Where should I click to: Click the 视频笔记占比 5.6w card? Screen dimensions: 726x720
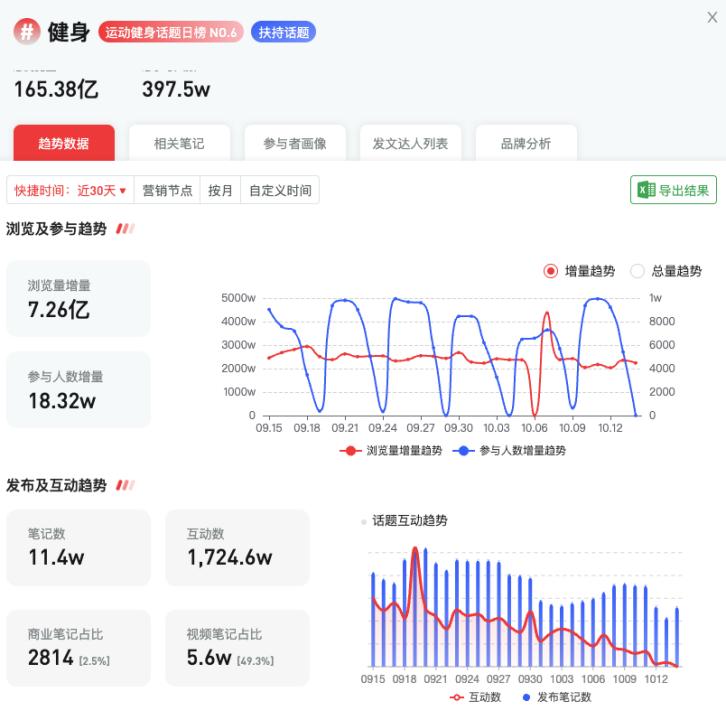click(x=237, y=648)
